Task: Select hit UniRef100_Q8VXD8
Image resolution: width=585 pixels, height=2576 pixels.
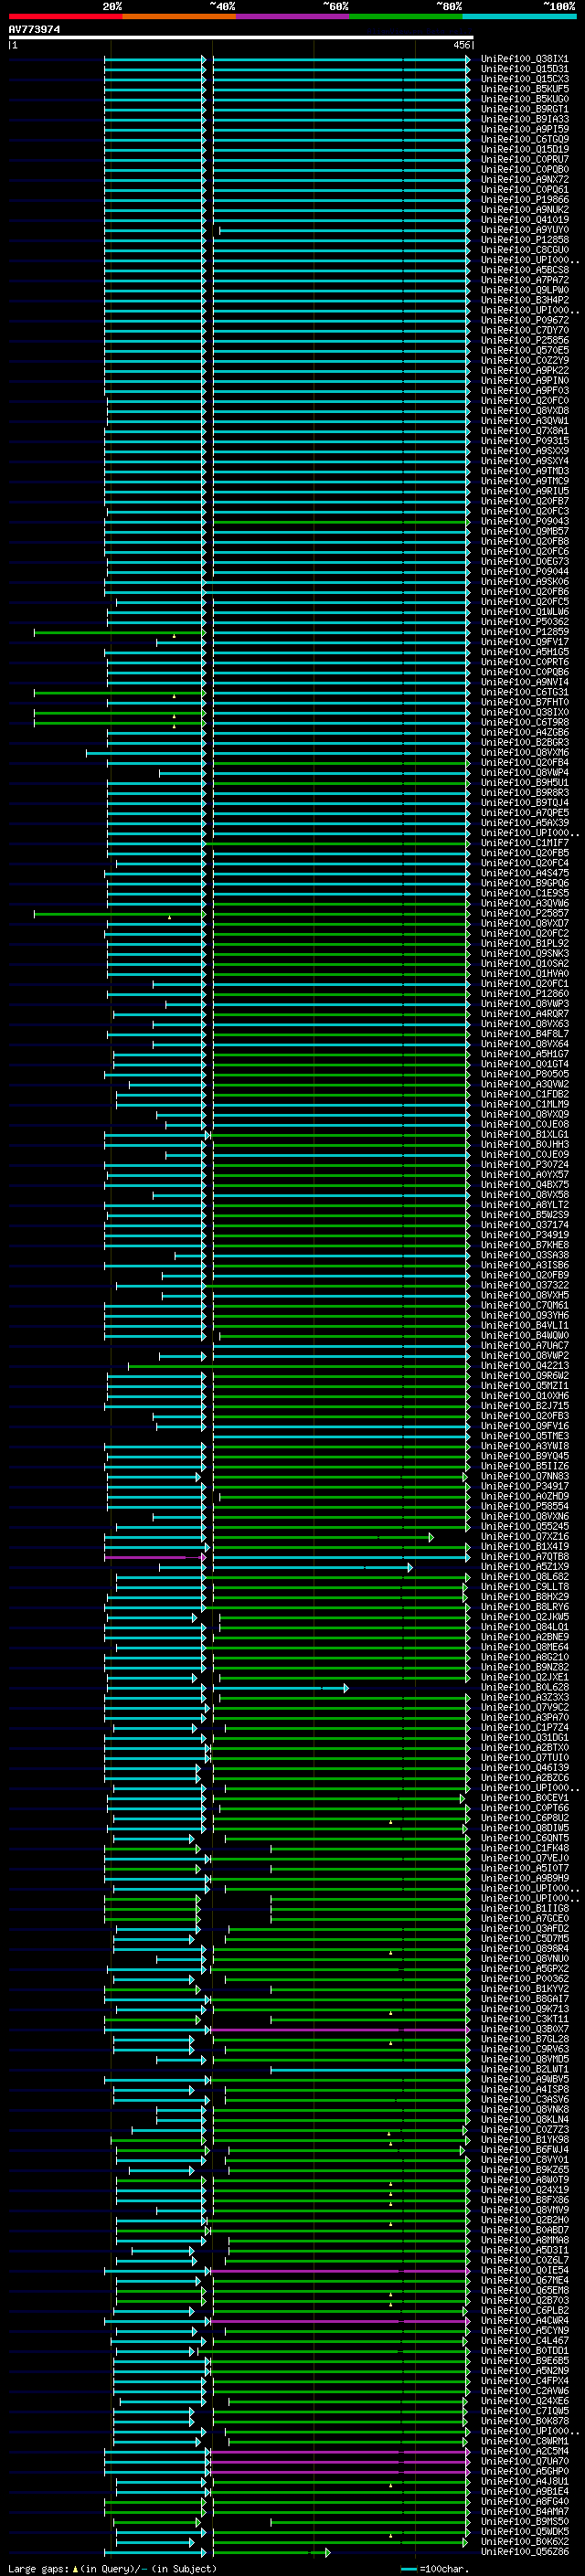Action: coord(524,411)
